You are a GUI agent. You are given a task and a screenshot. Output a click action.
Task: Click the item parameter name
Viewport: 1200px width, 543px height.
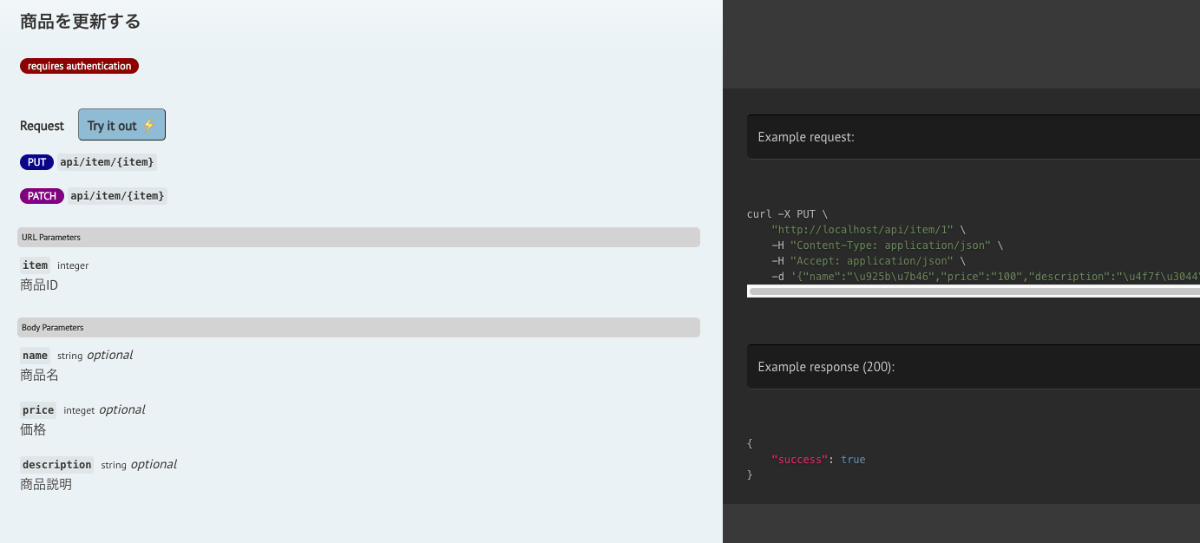pyautogui.click(x=35, y=265)
